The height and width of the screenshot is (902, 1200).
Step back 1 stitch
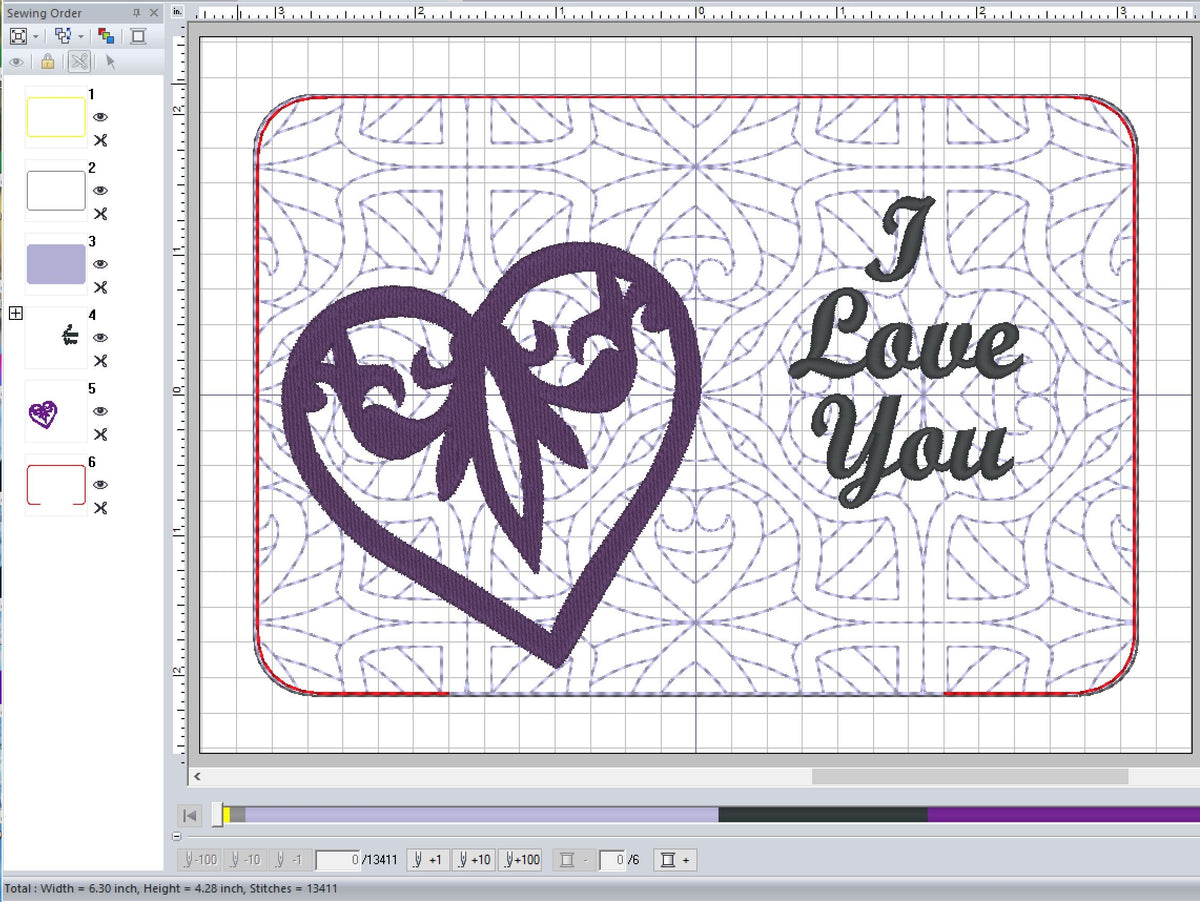289,860
